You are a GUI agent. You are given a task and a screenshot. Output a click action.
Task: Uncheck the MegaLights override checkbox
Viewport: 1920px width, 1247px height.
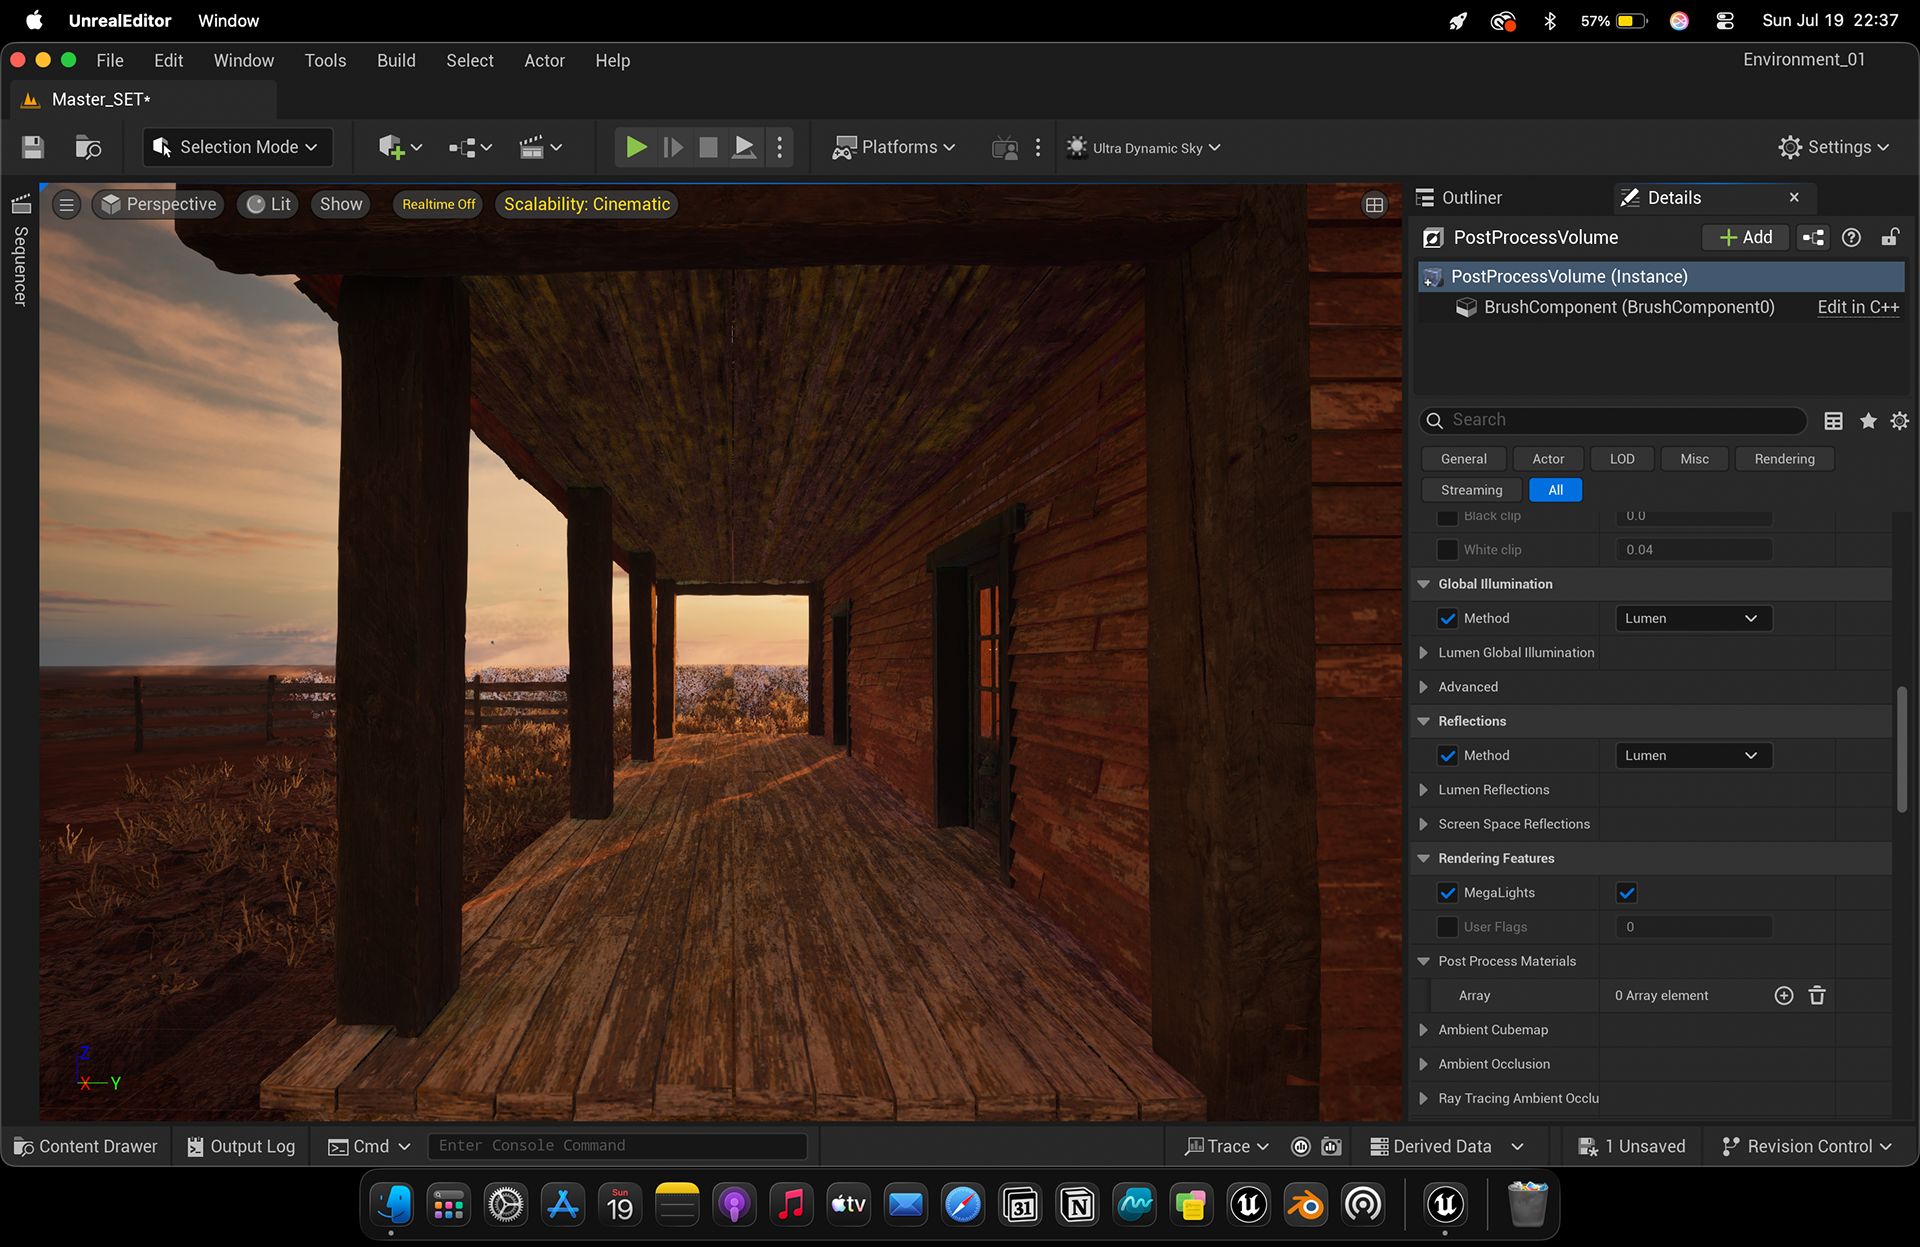(1447, 893)
